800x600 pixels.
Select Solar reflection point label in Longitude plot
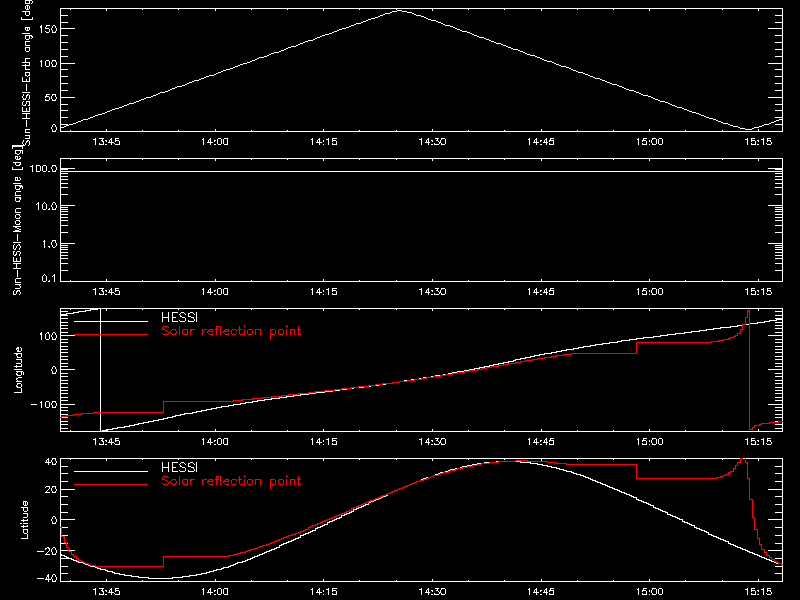231,331
